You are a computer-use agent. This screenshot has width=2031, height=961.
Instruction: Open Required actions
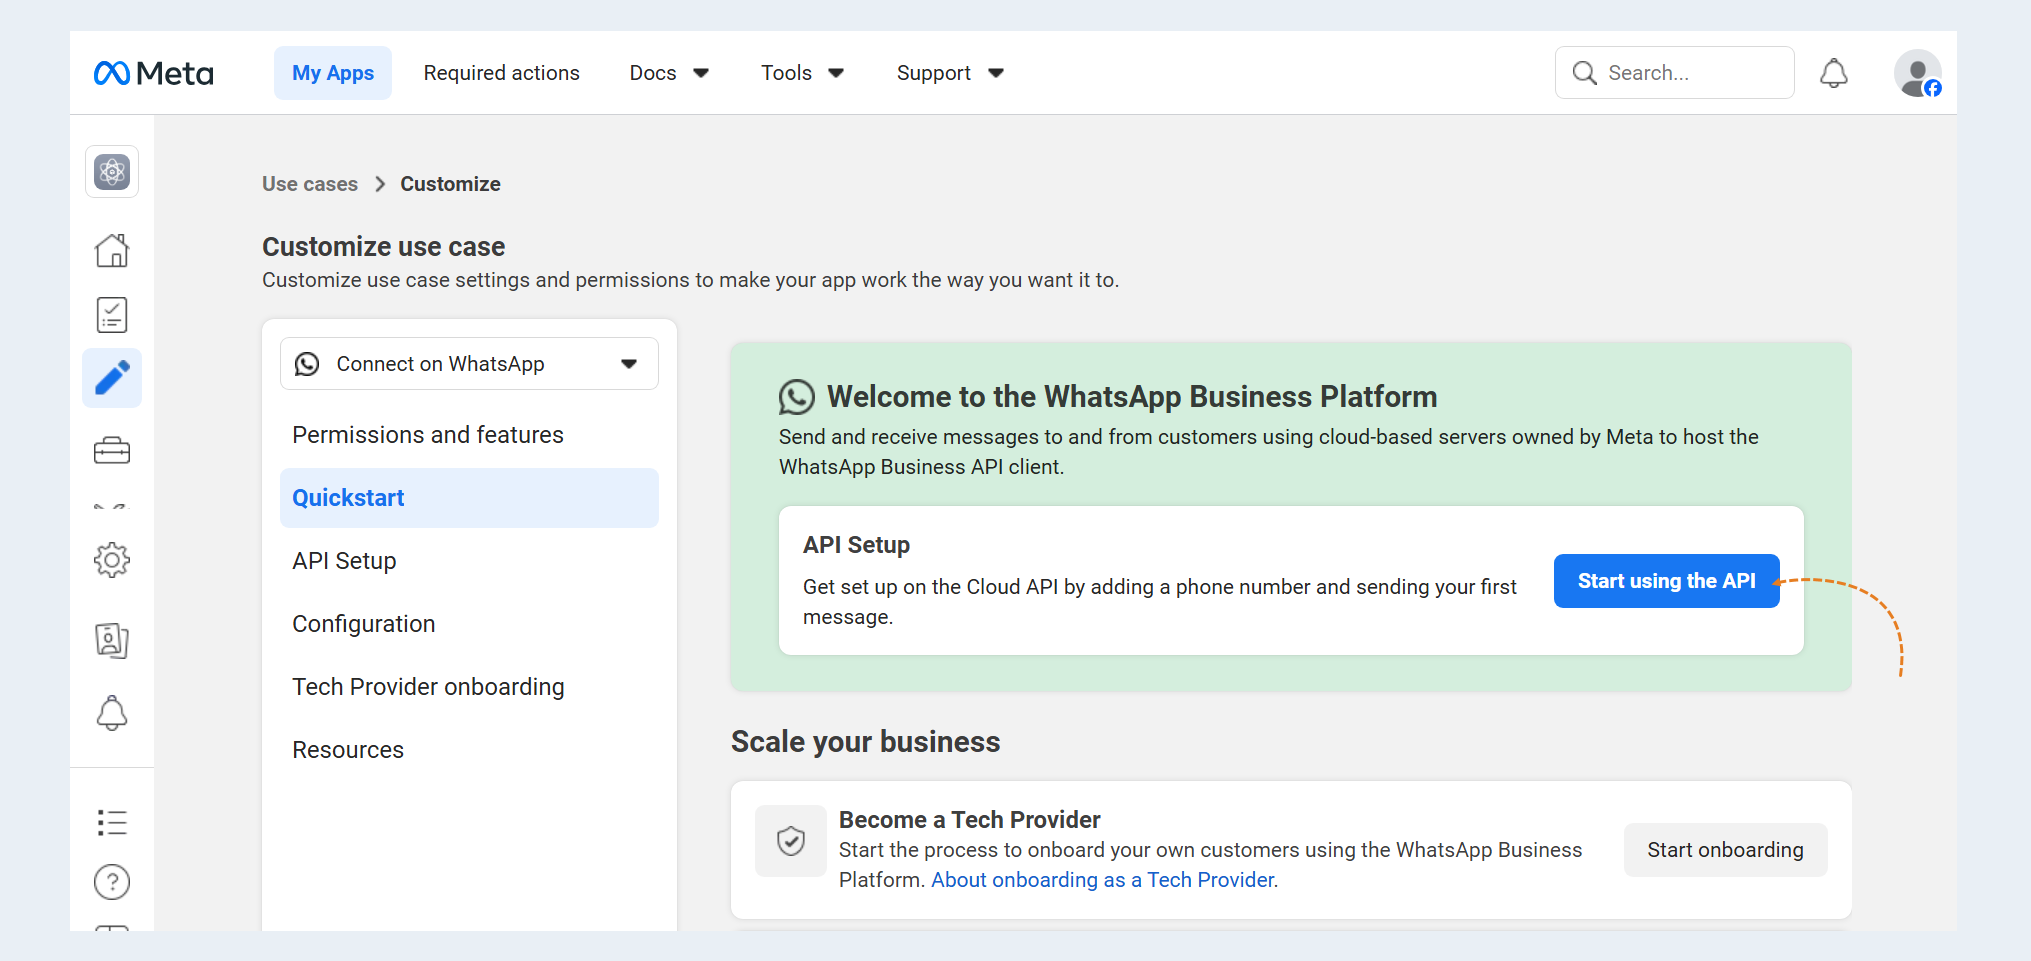click(502, 73)
